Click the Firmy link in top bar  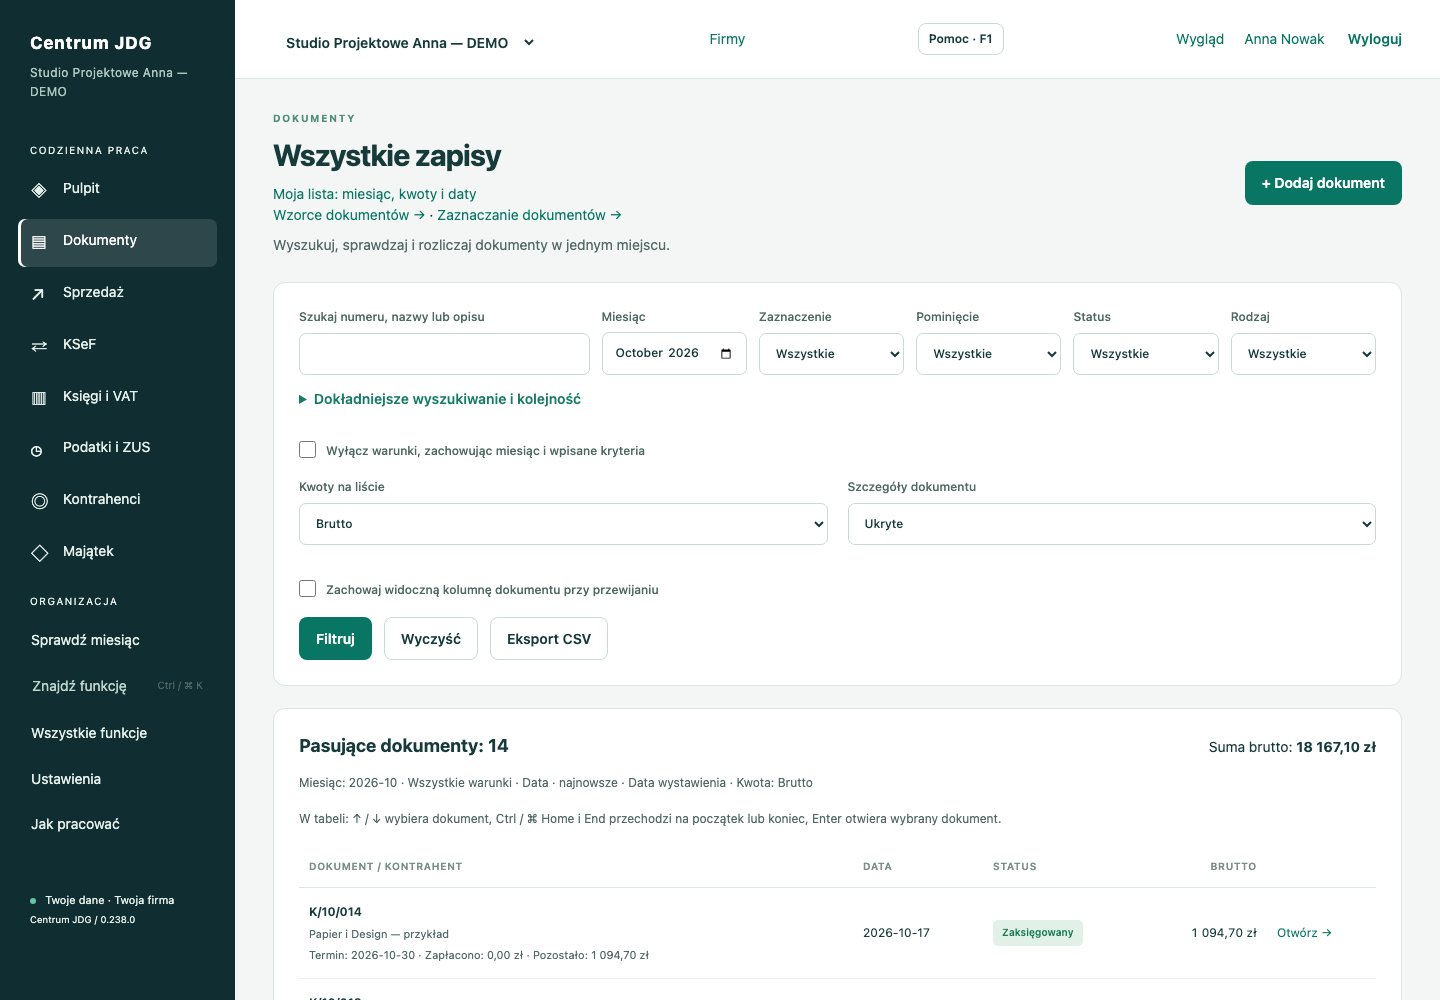(x=727, y=39)
